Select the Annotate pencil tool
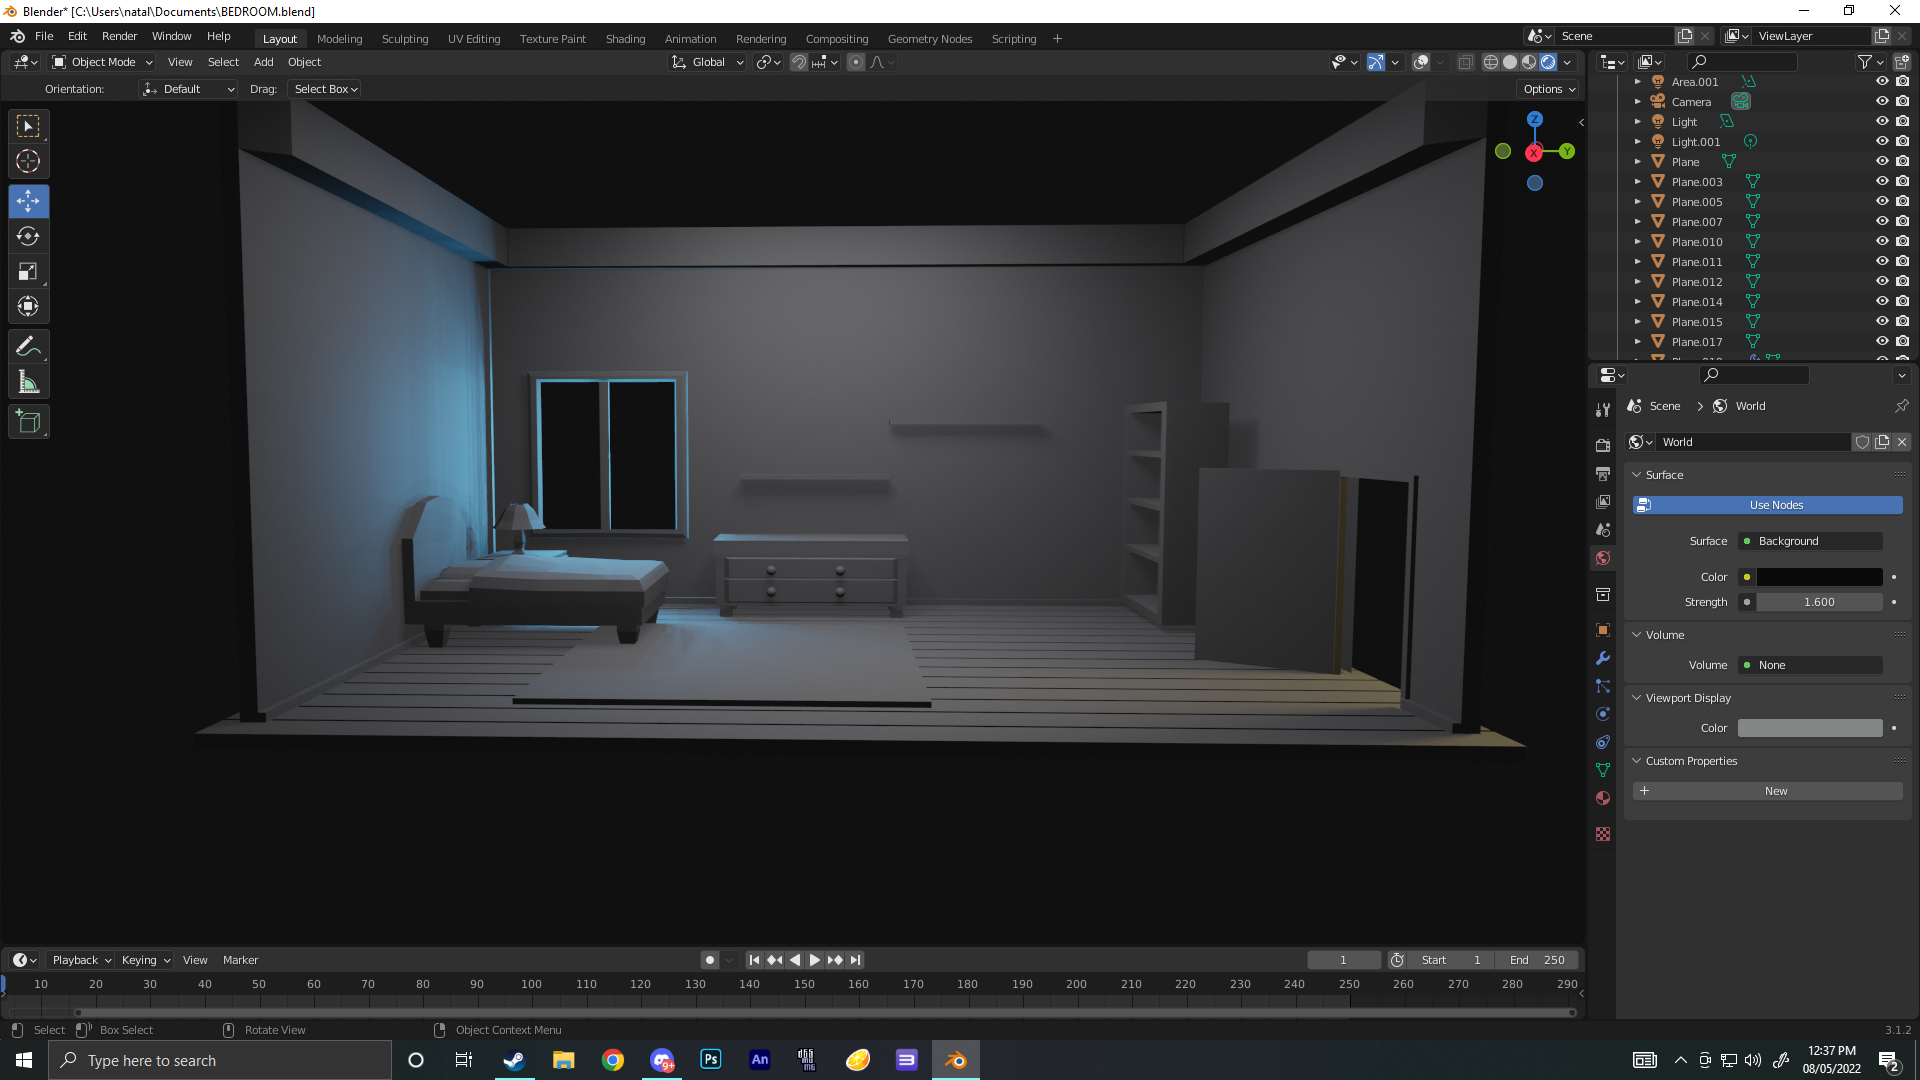 28,347
